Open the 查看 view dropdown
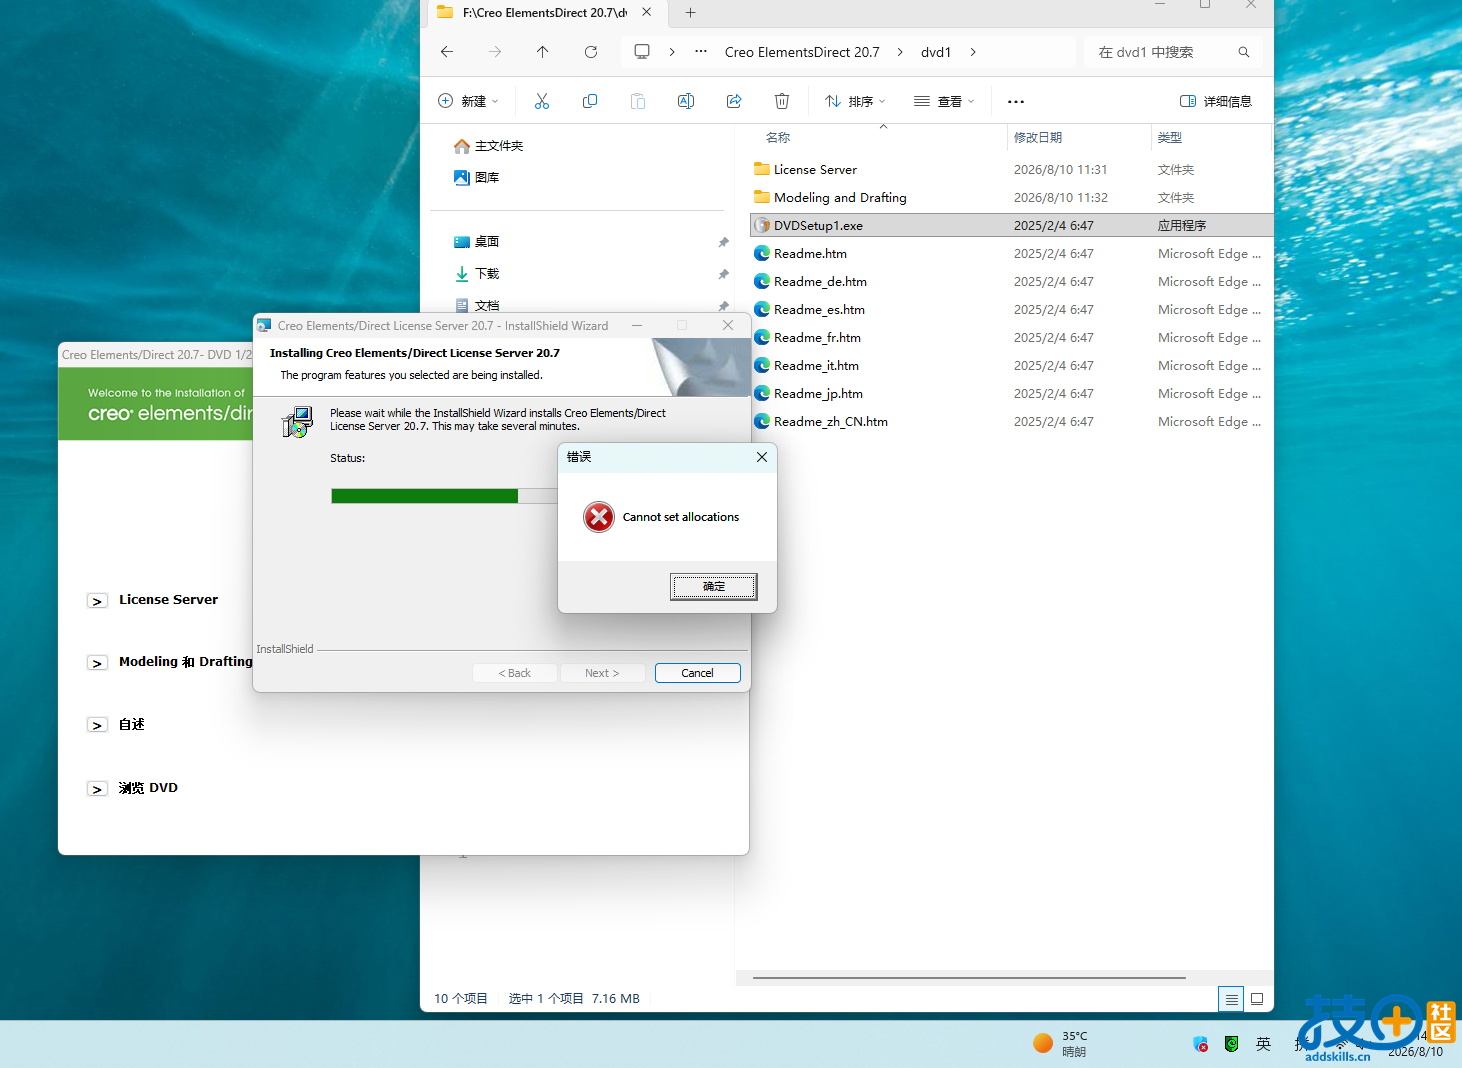1462x1068 pixels. 944,101
